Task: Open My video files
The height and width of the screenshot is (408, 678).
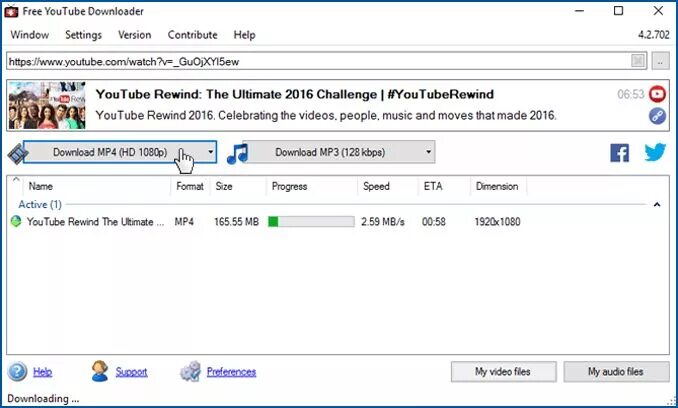Action: pyautogui.click(x=503, y=372)
